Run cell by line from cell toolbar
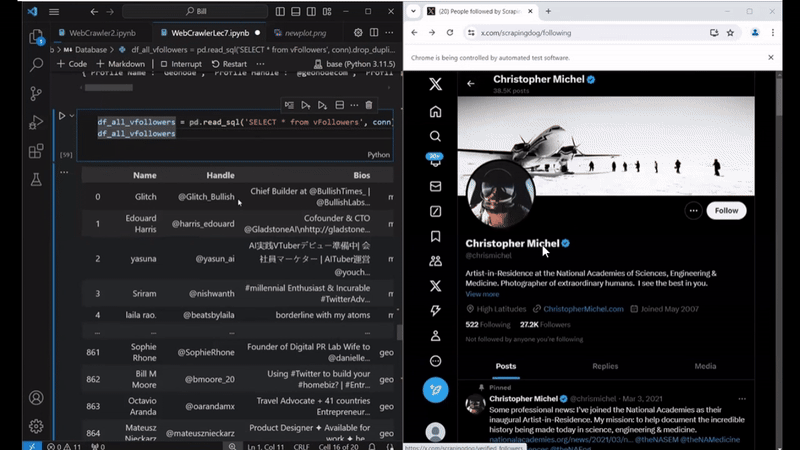800x450 pixels. coord(289,105)
